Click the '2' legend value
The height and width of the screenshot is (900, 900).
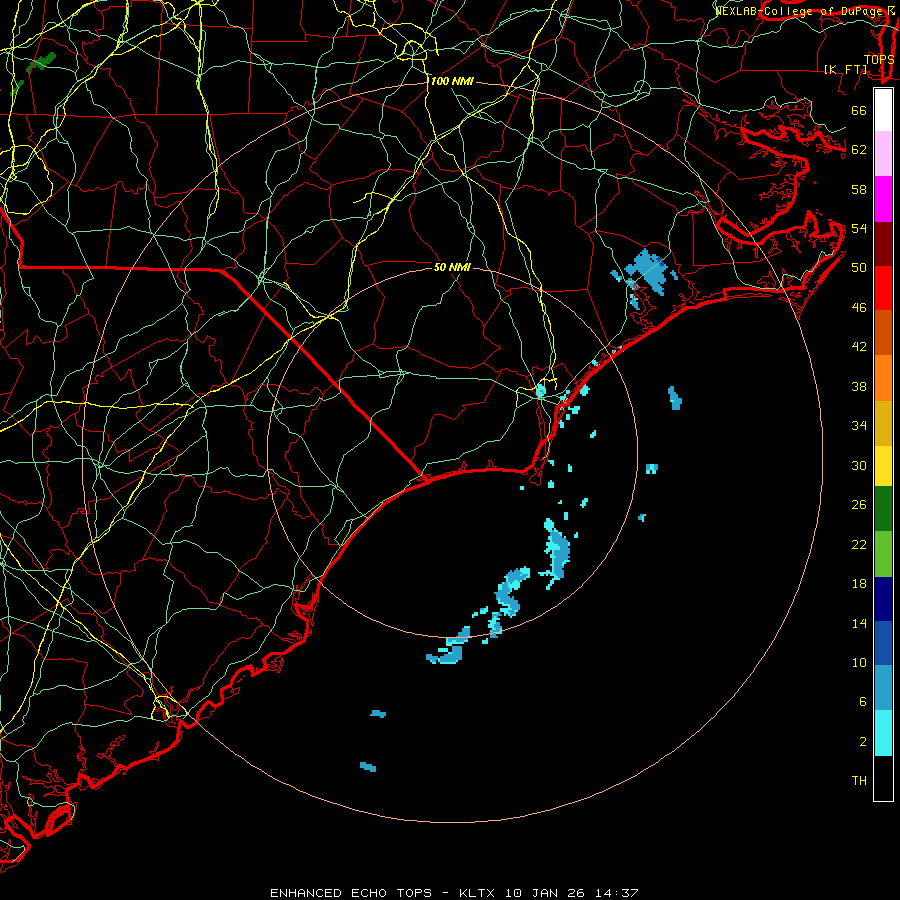click(x=862, y=742)
